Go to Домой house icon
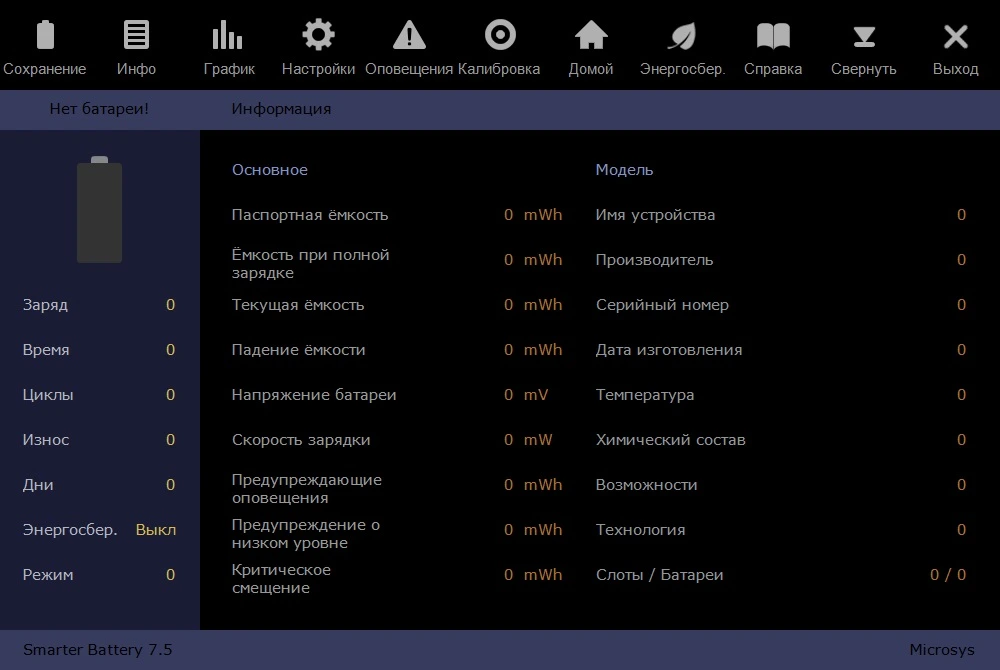 [x=591, y=35]
